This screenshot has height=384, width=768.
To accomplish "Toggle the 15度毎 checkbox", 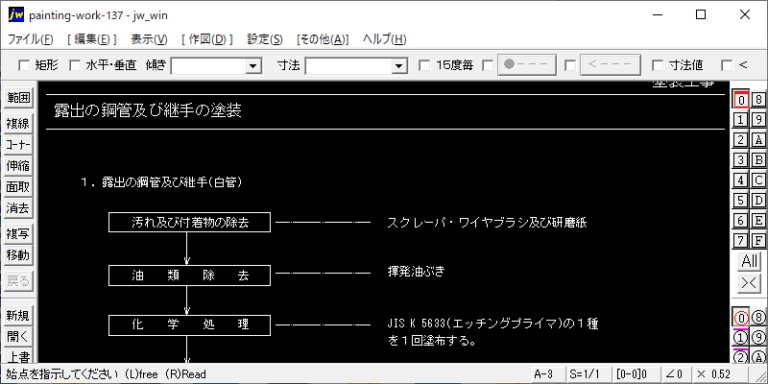I will click(x=425, y=65).
